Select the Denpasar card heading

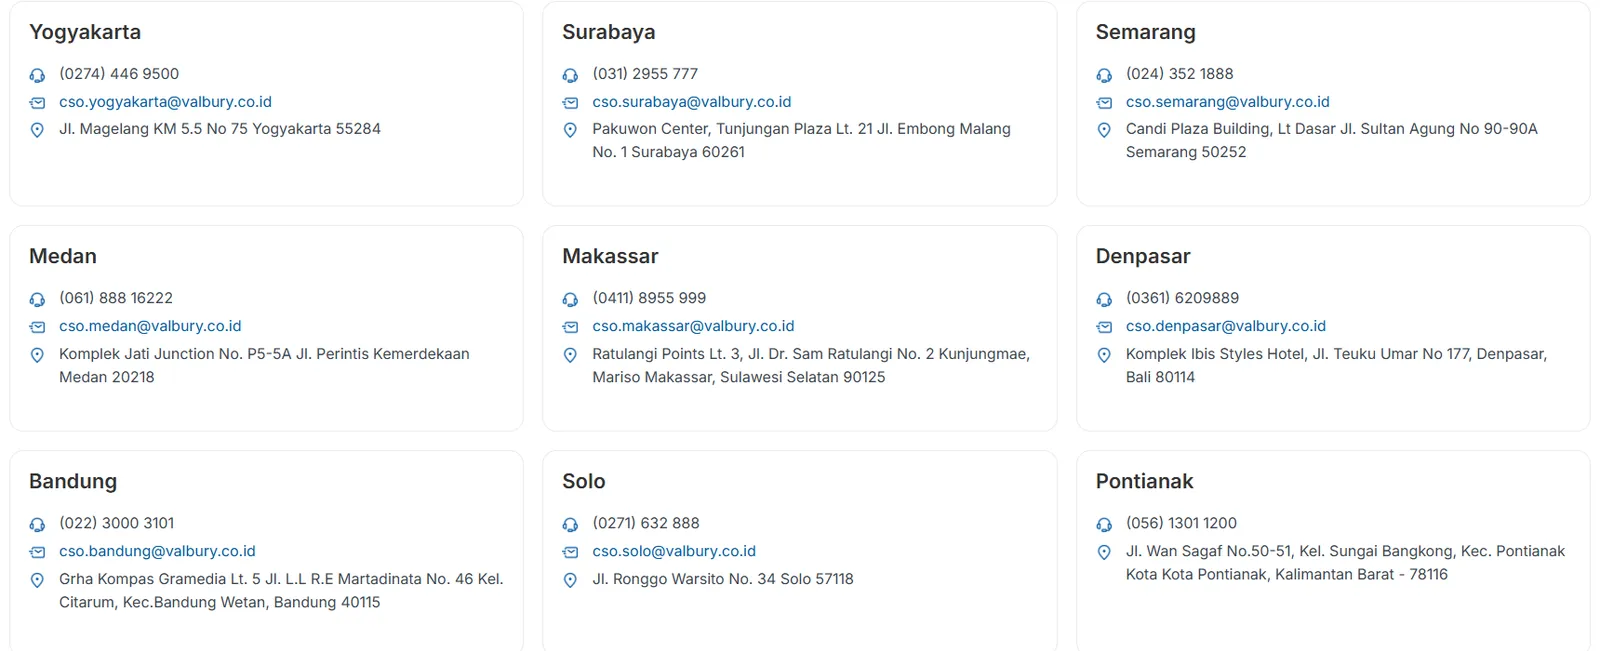coord(1143,256)
